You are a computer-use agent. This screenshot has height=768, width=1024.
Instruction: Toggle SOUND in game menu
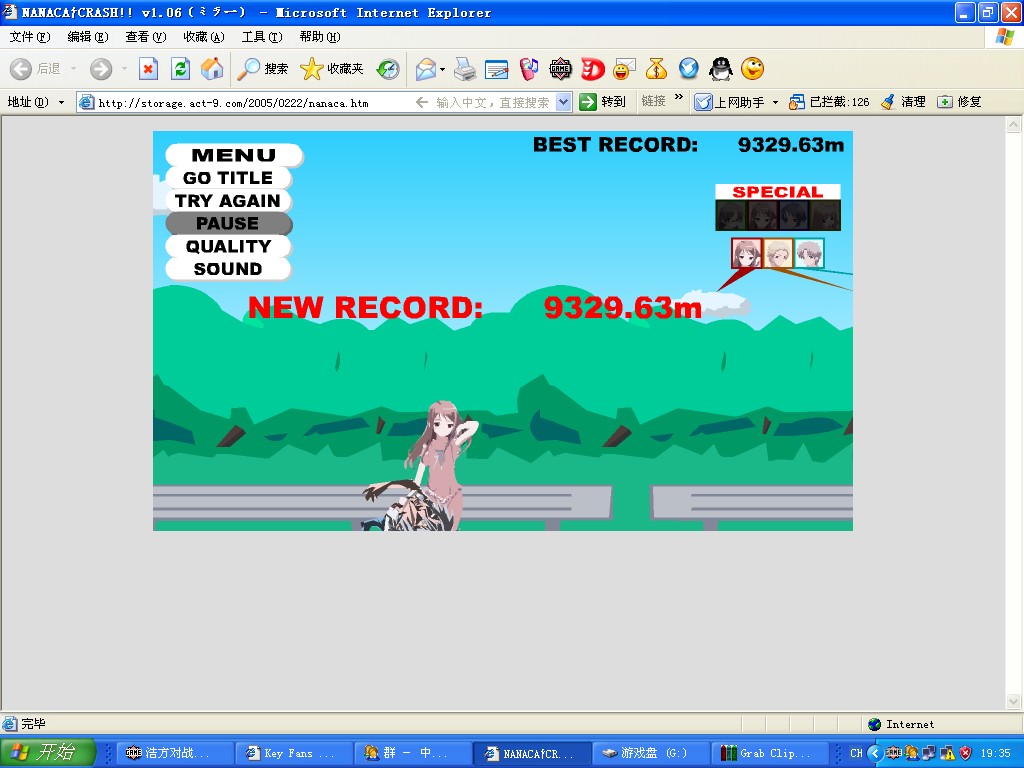coord(228,269)
